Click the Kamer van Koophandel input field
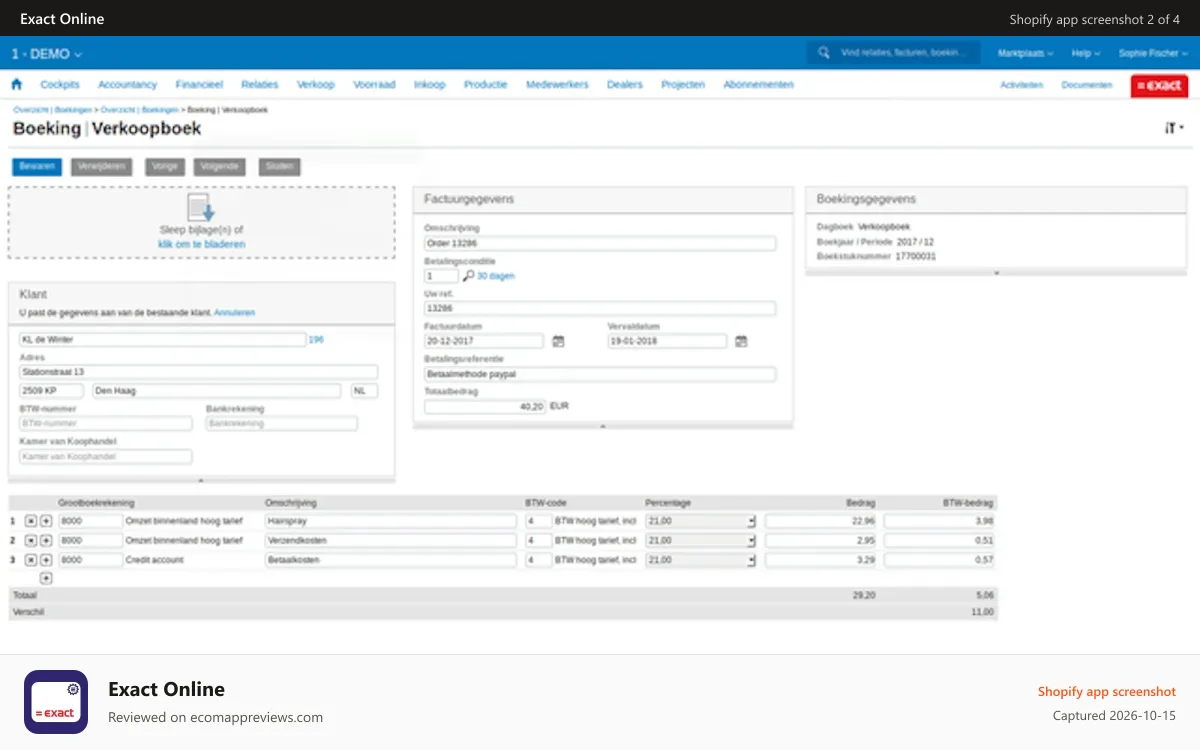This screenshot has height=750, width=1200. click(105, 457)
